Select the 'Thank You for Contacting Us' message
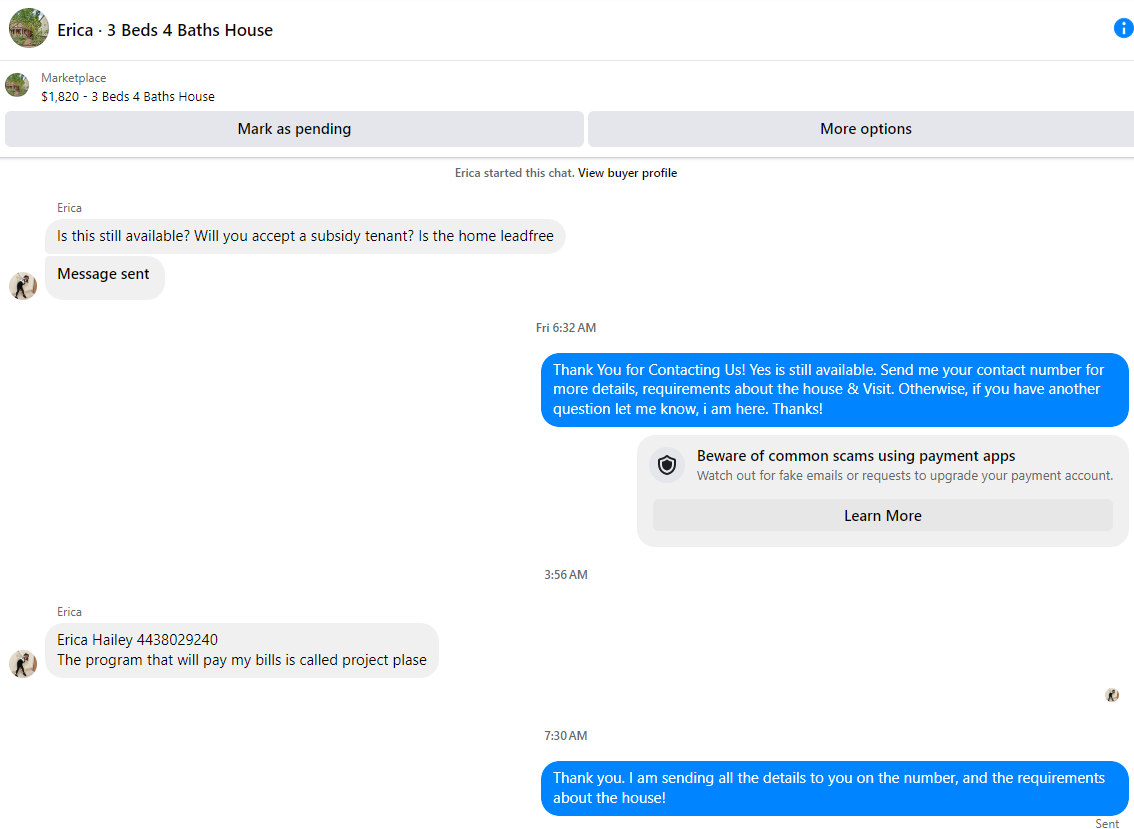 click(835, 390)
